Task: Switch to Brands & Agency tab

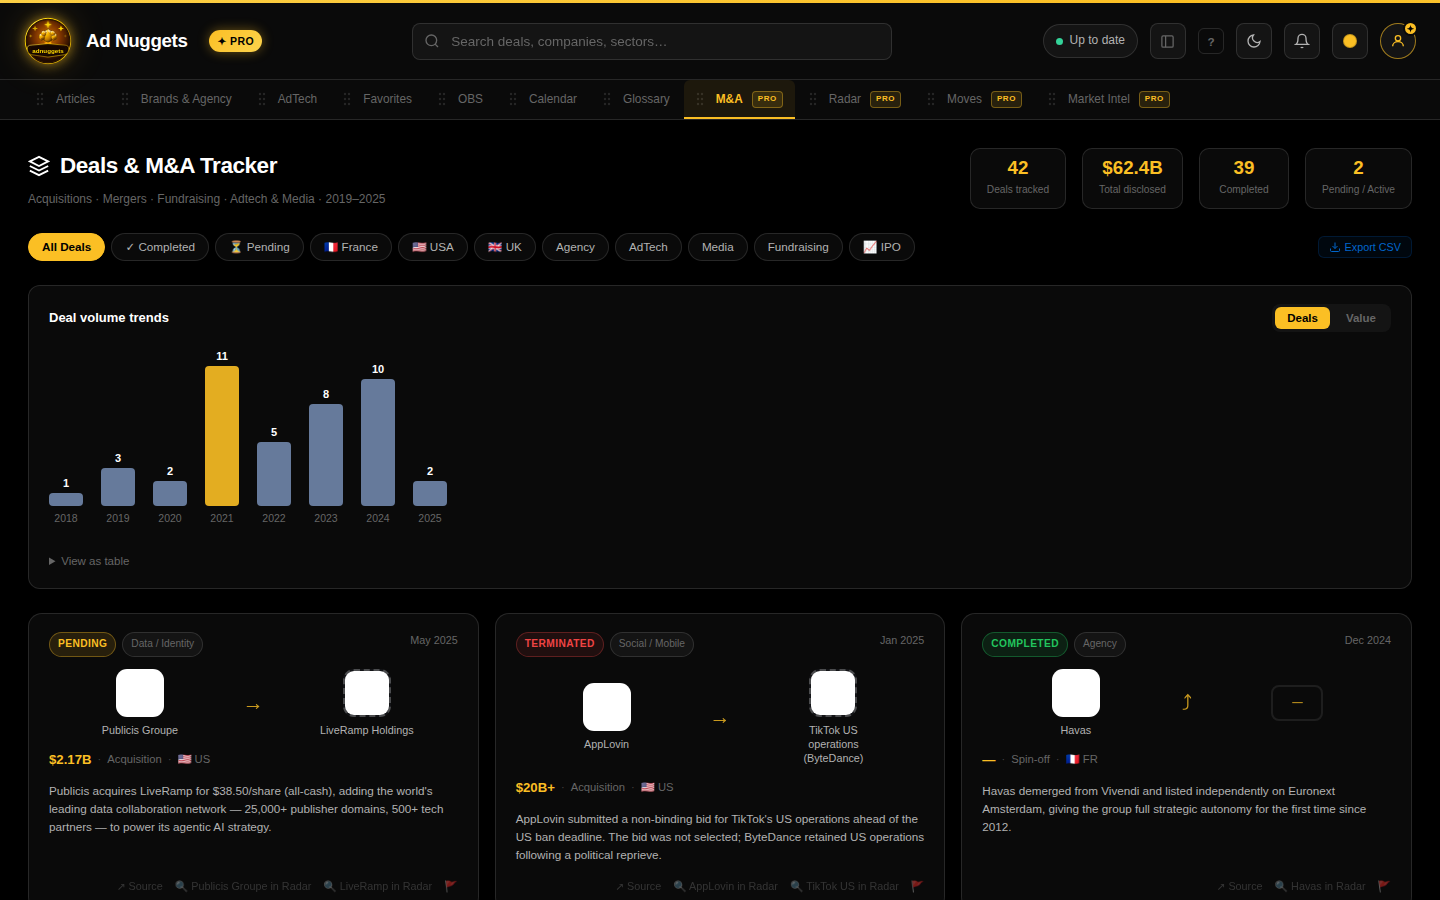Action: (x=186, y=99)
